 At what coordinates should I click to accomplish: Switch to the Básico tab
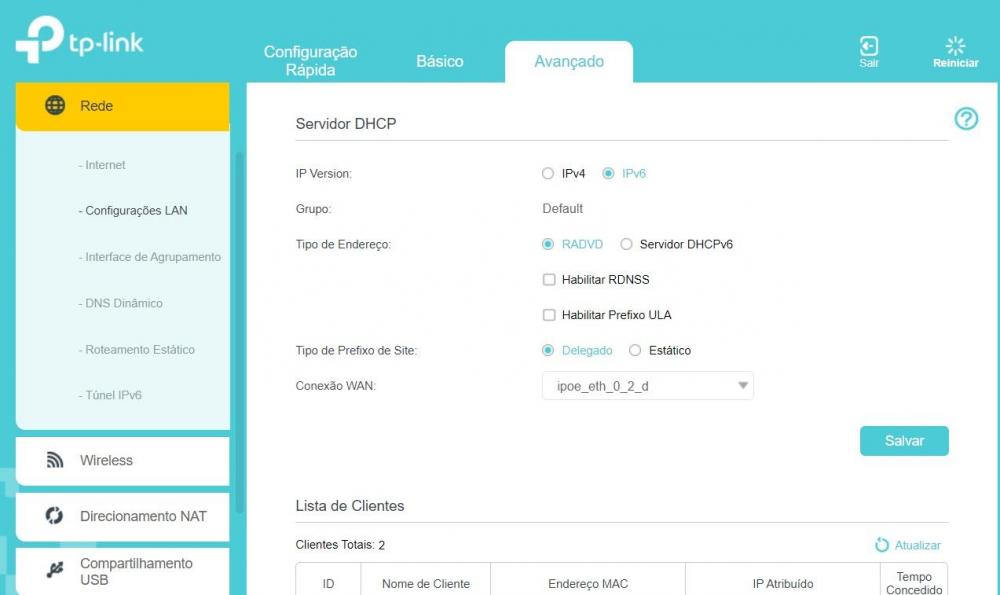tap(440, 62)
